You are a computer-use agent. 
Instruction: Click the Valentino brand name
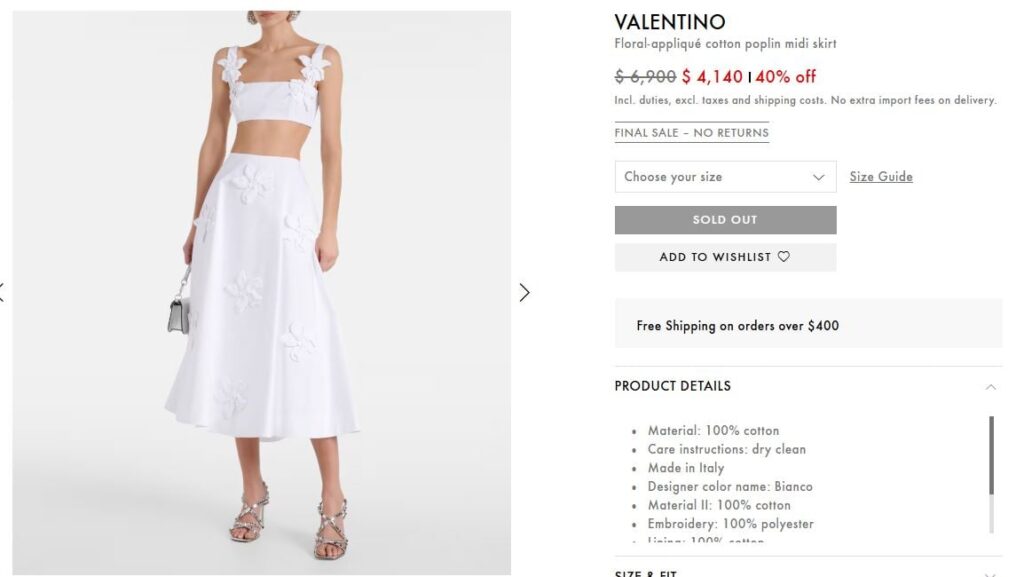pos(670,22)
